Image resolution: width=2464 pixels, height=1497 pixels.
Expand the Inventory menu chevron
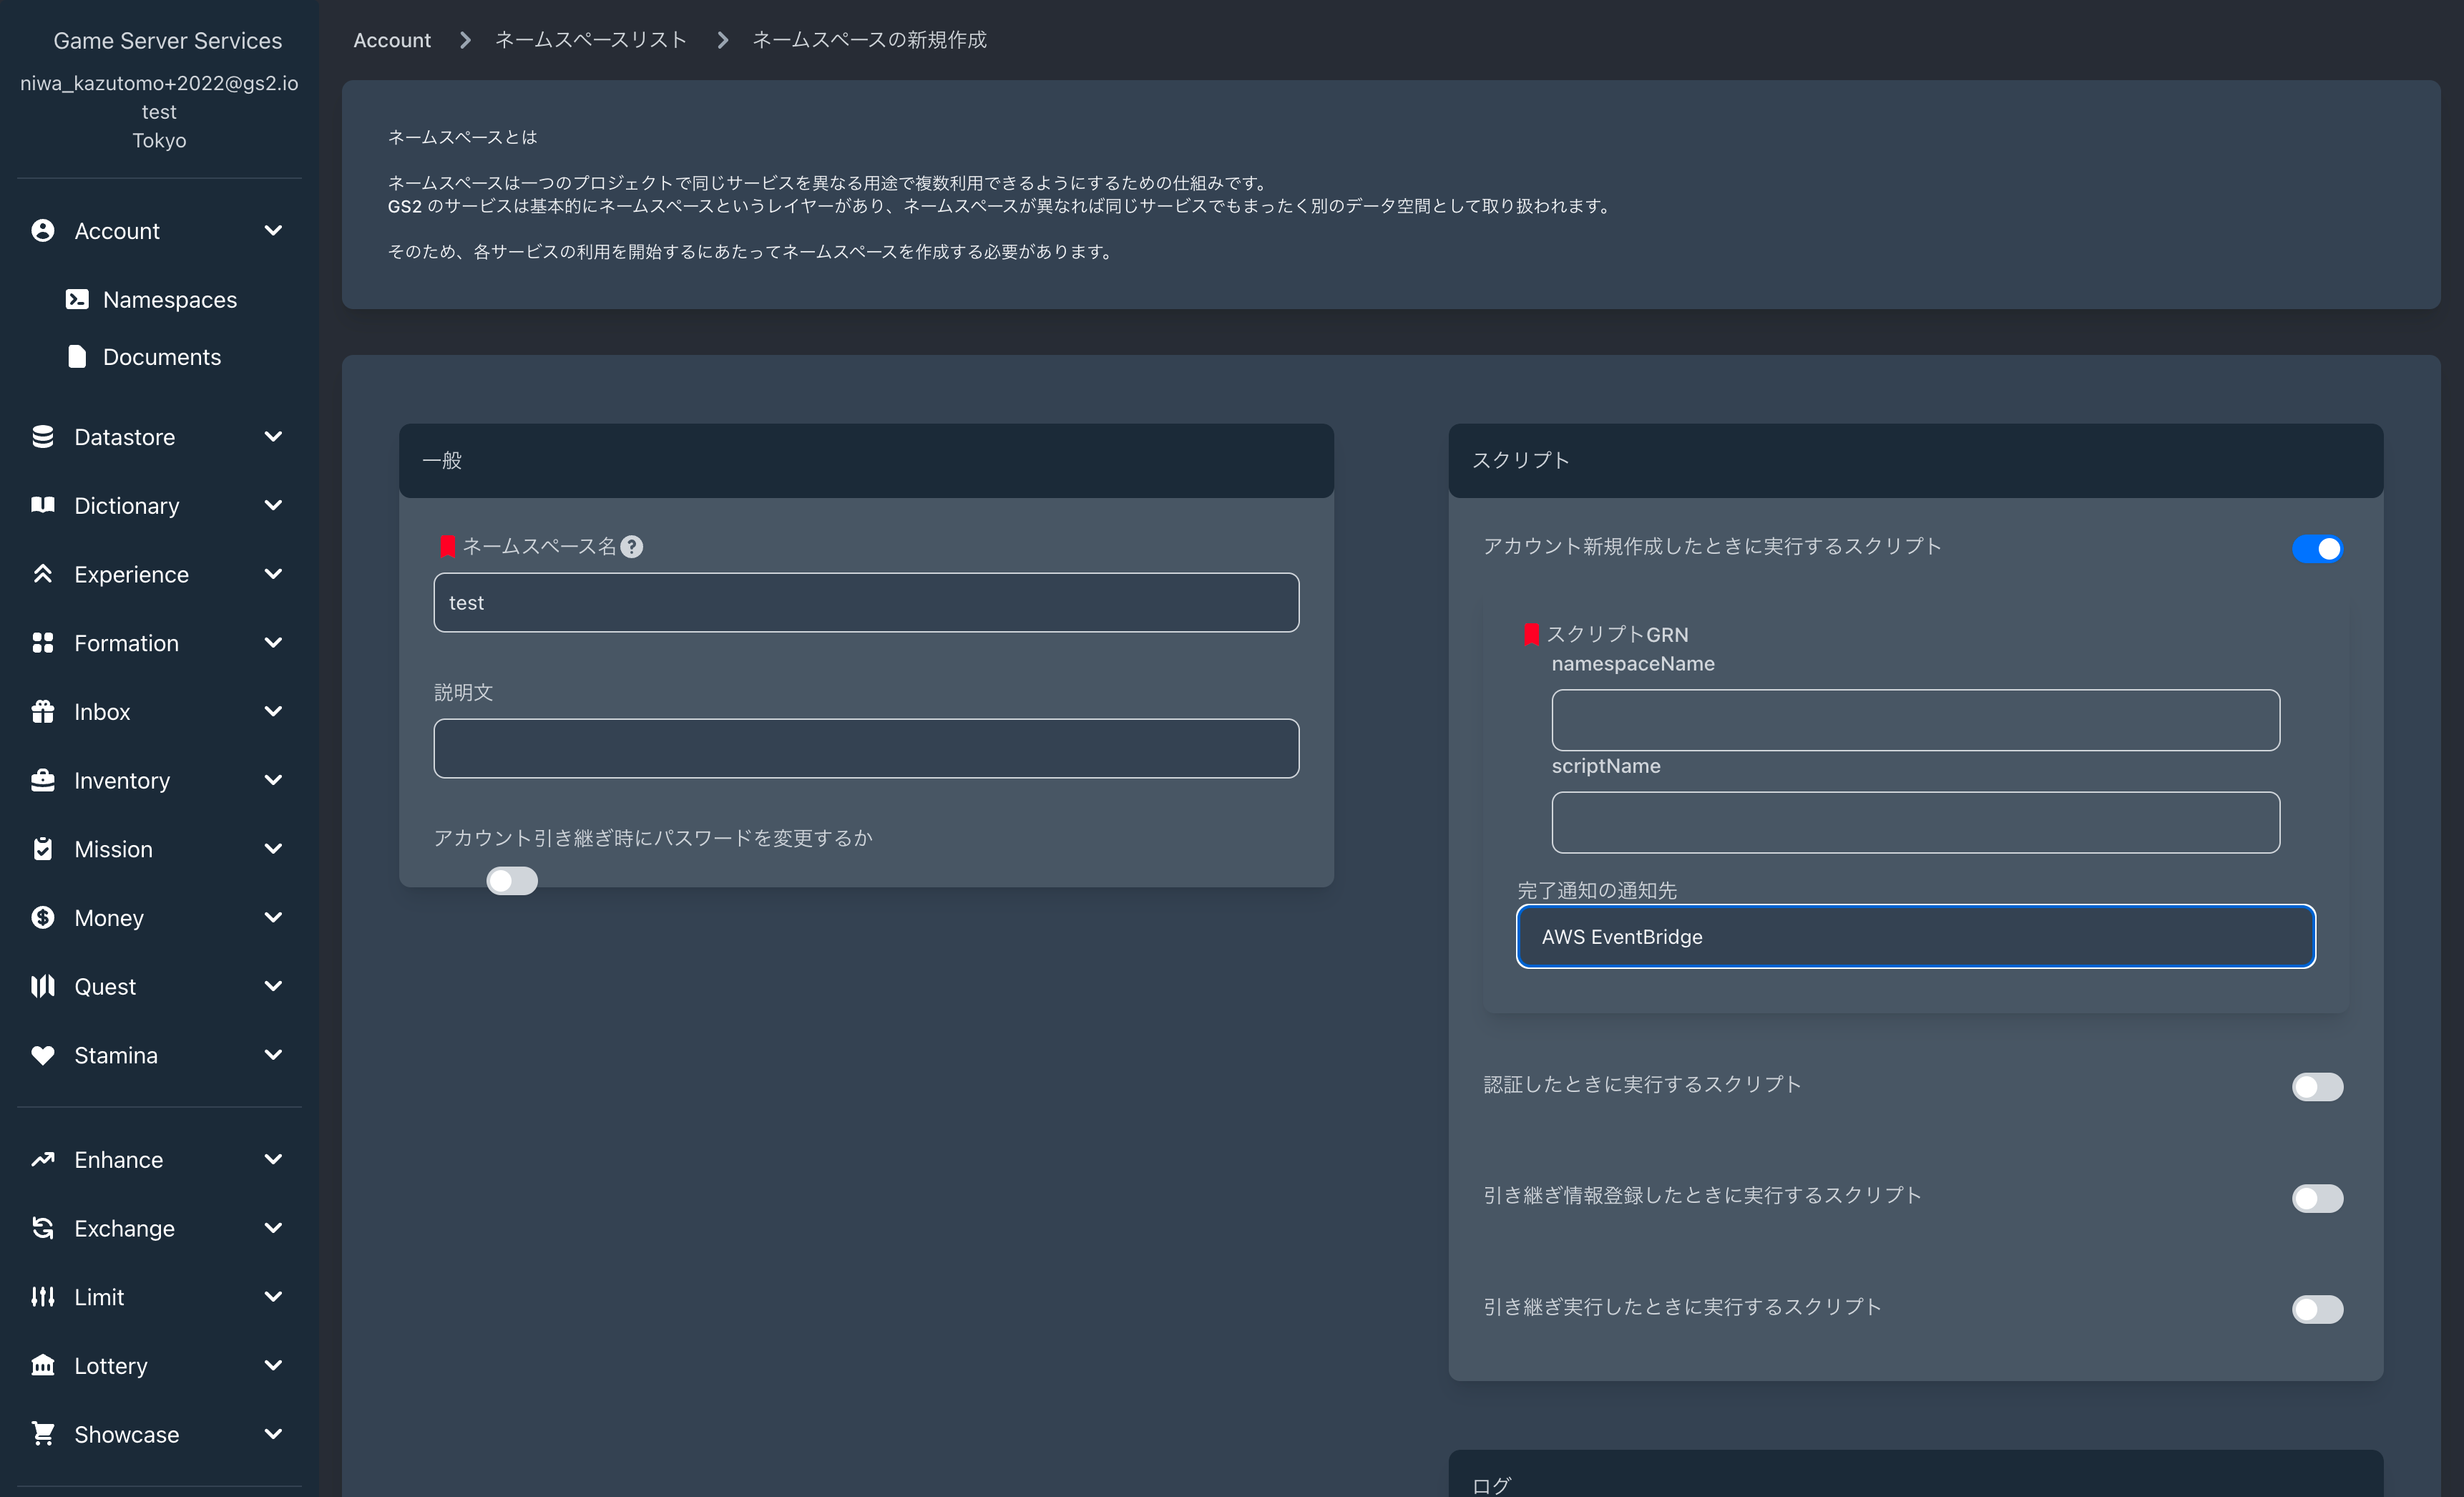click(273, 780)
